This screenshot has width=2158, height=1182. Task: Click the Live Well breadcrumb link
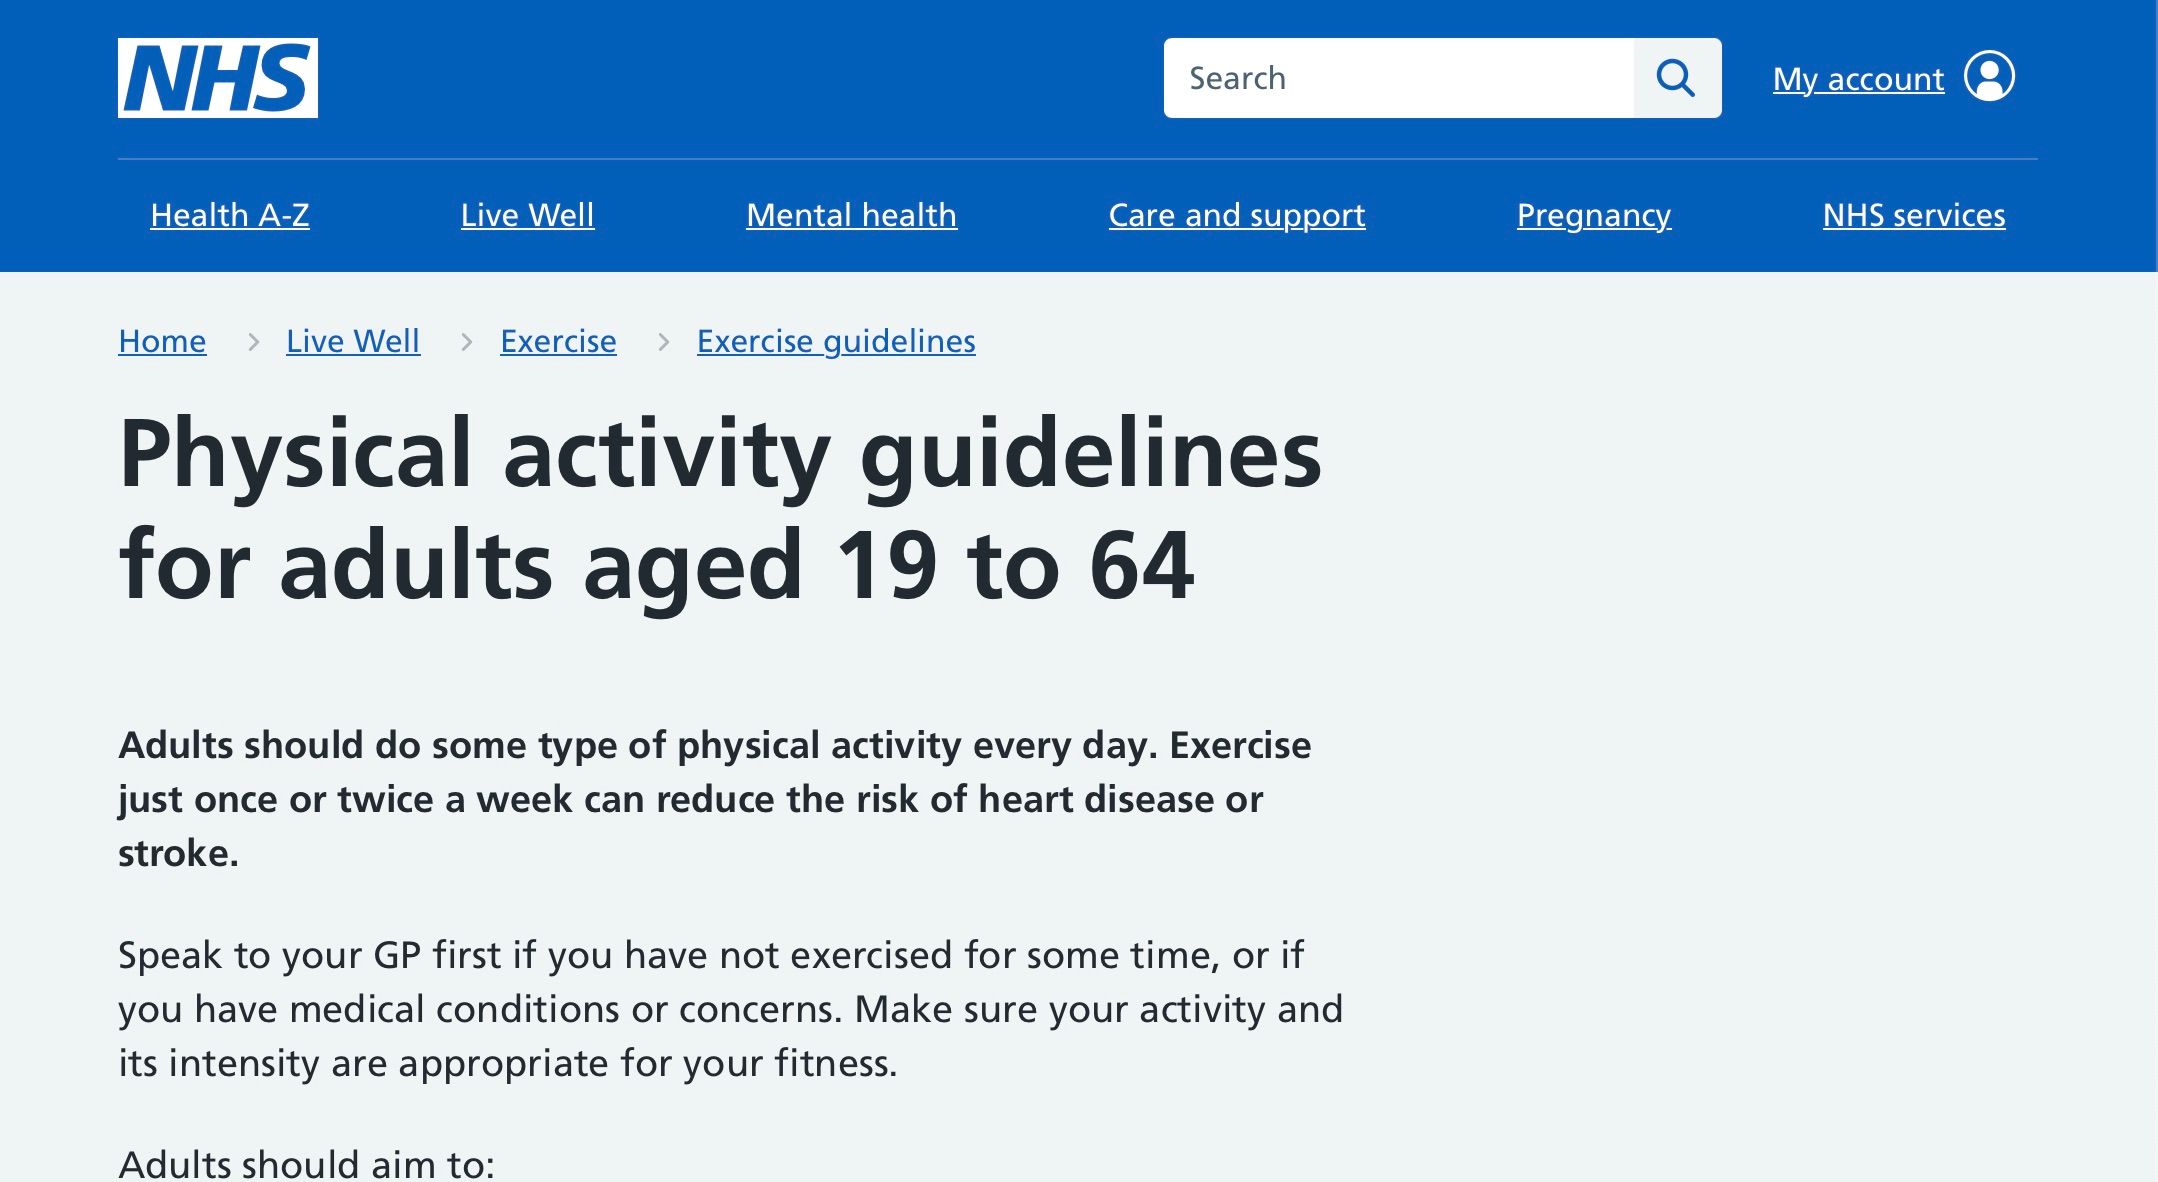[353, 342]
